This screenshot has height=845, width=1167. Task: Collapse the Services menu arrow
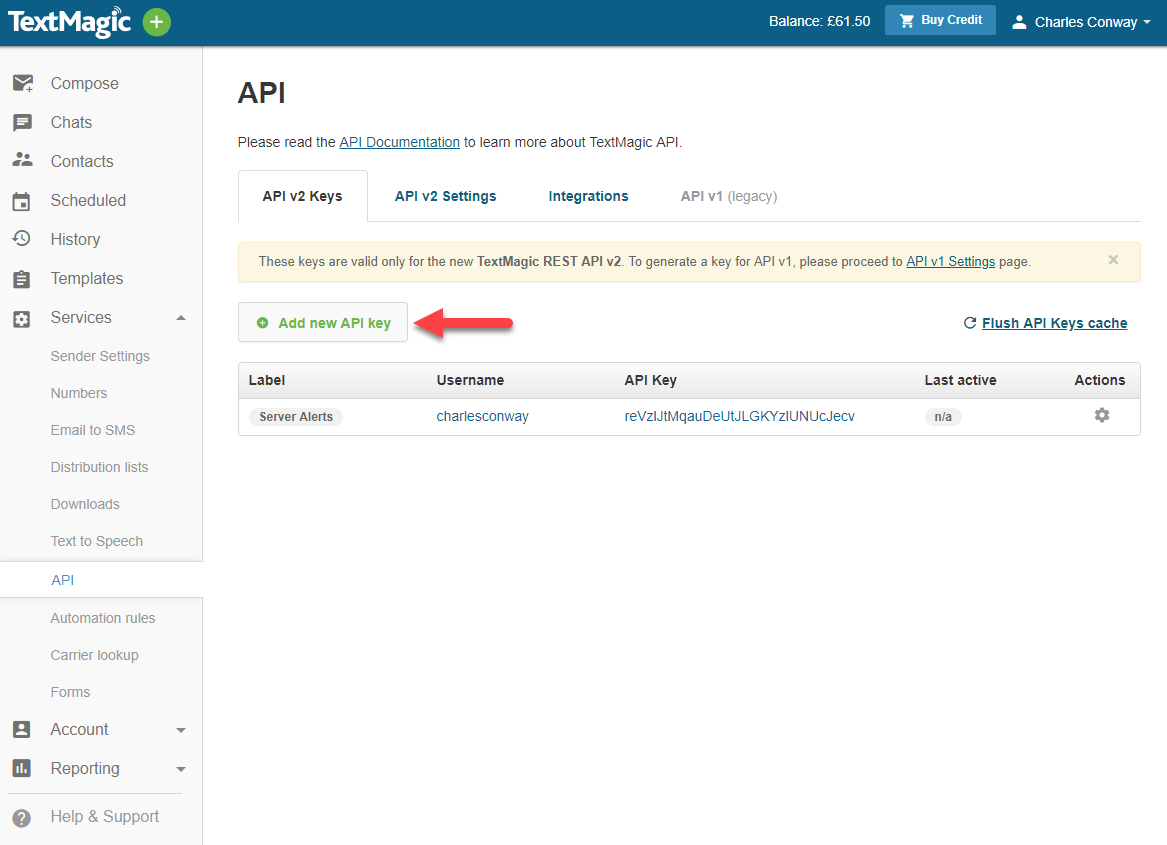pyautogui.click(x=181, y=318)
